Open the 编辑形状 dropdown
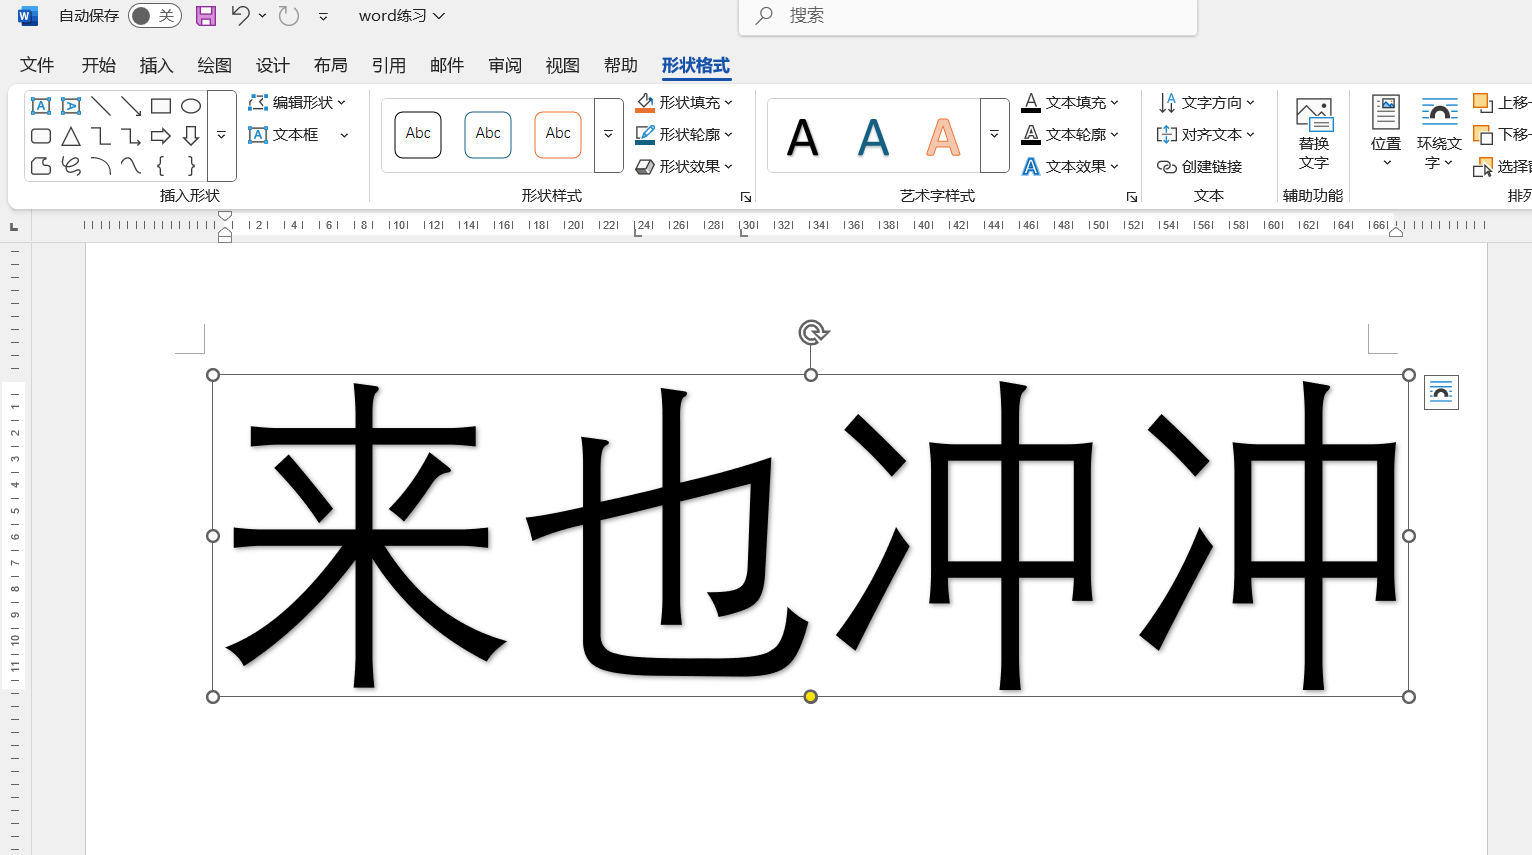 tap(297, 102)
